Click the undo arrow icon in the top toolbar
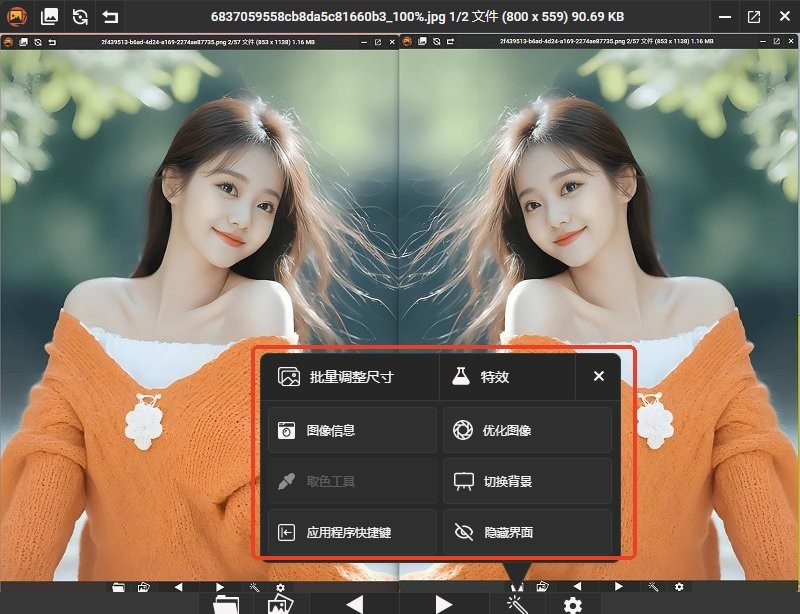The width and height of the screenshot is (800, 614). point(110,17)
